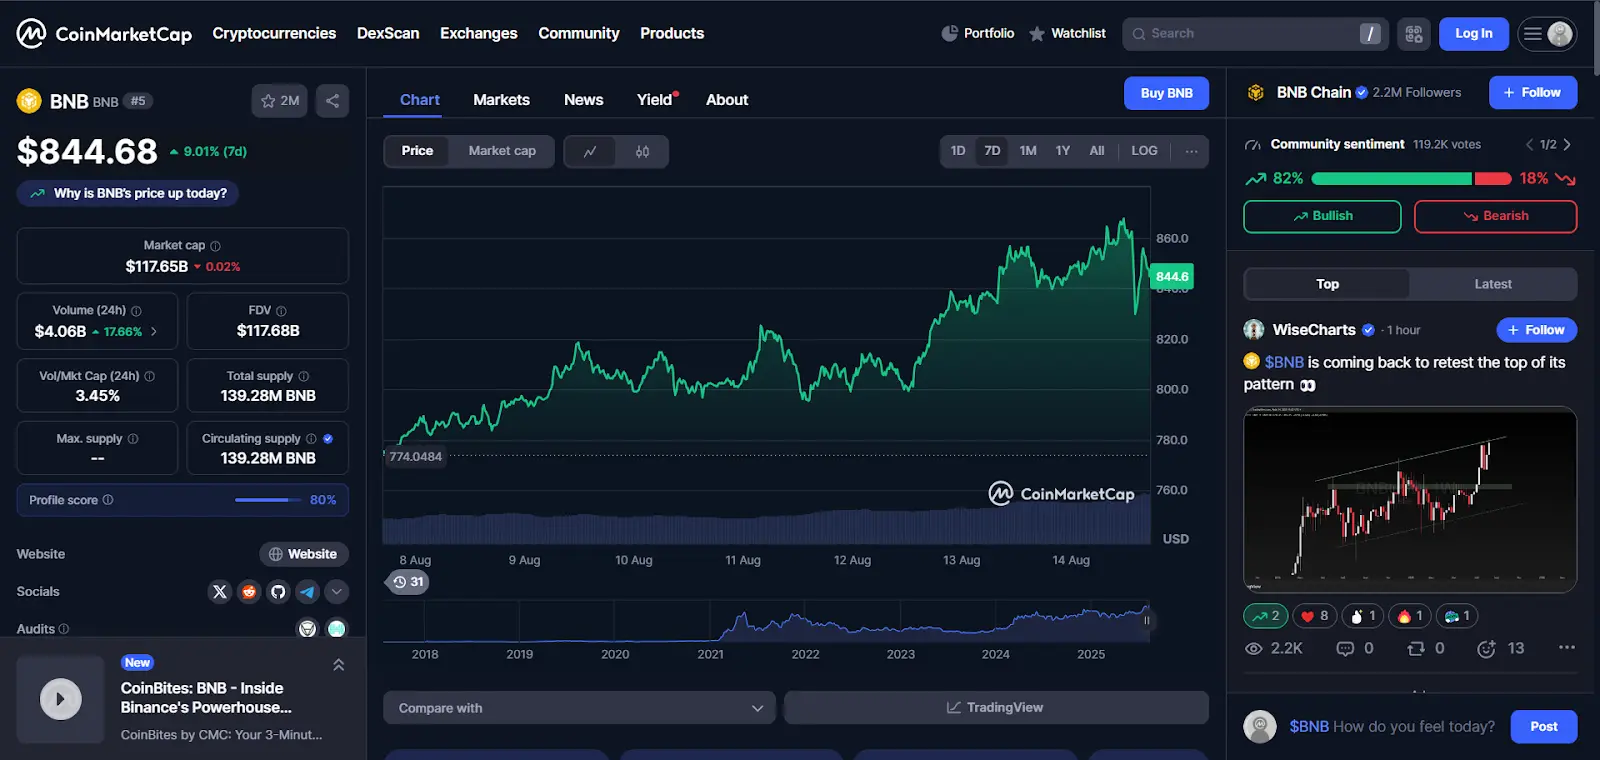The image size is (1600, 760).
Task: Switch to the News tab
Action: (x=583, y=100)
